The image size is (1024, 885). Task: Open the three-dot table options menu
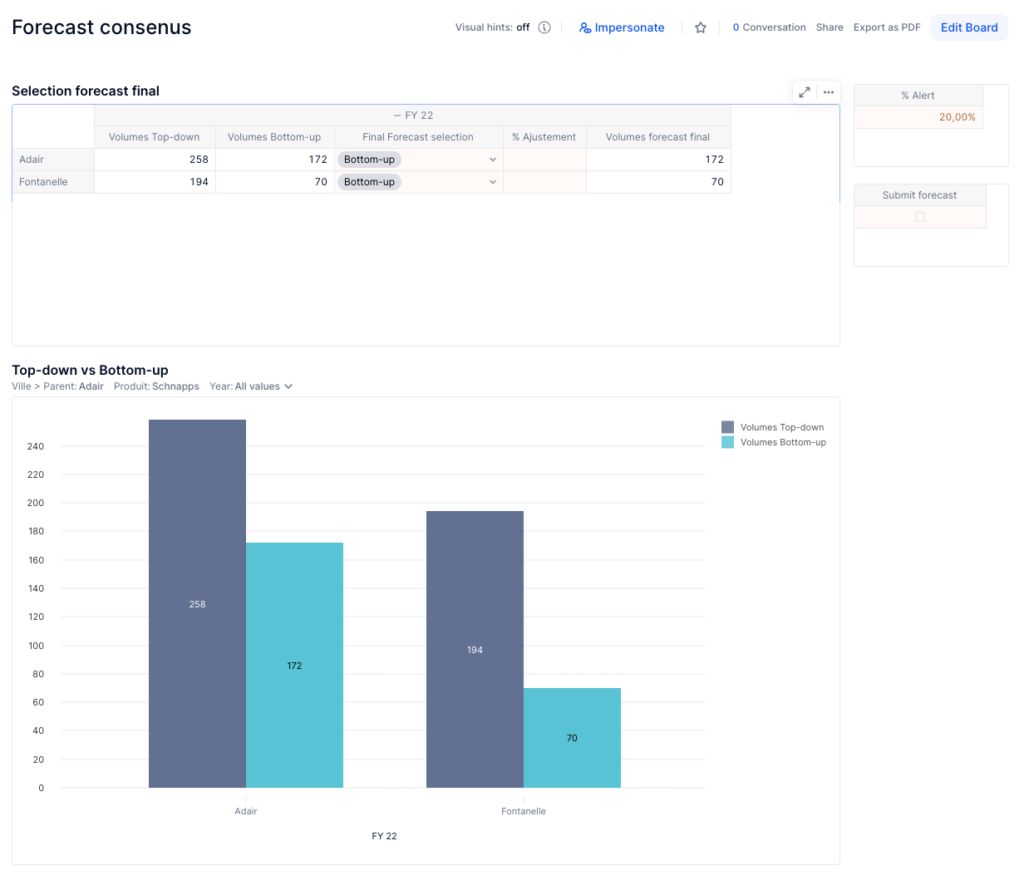tap(828, 92)
